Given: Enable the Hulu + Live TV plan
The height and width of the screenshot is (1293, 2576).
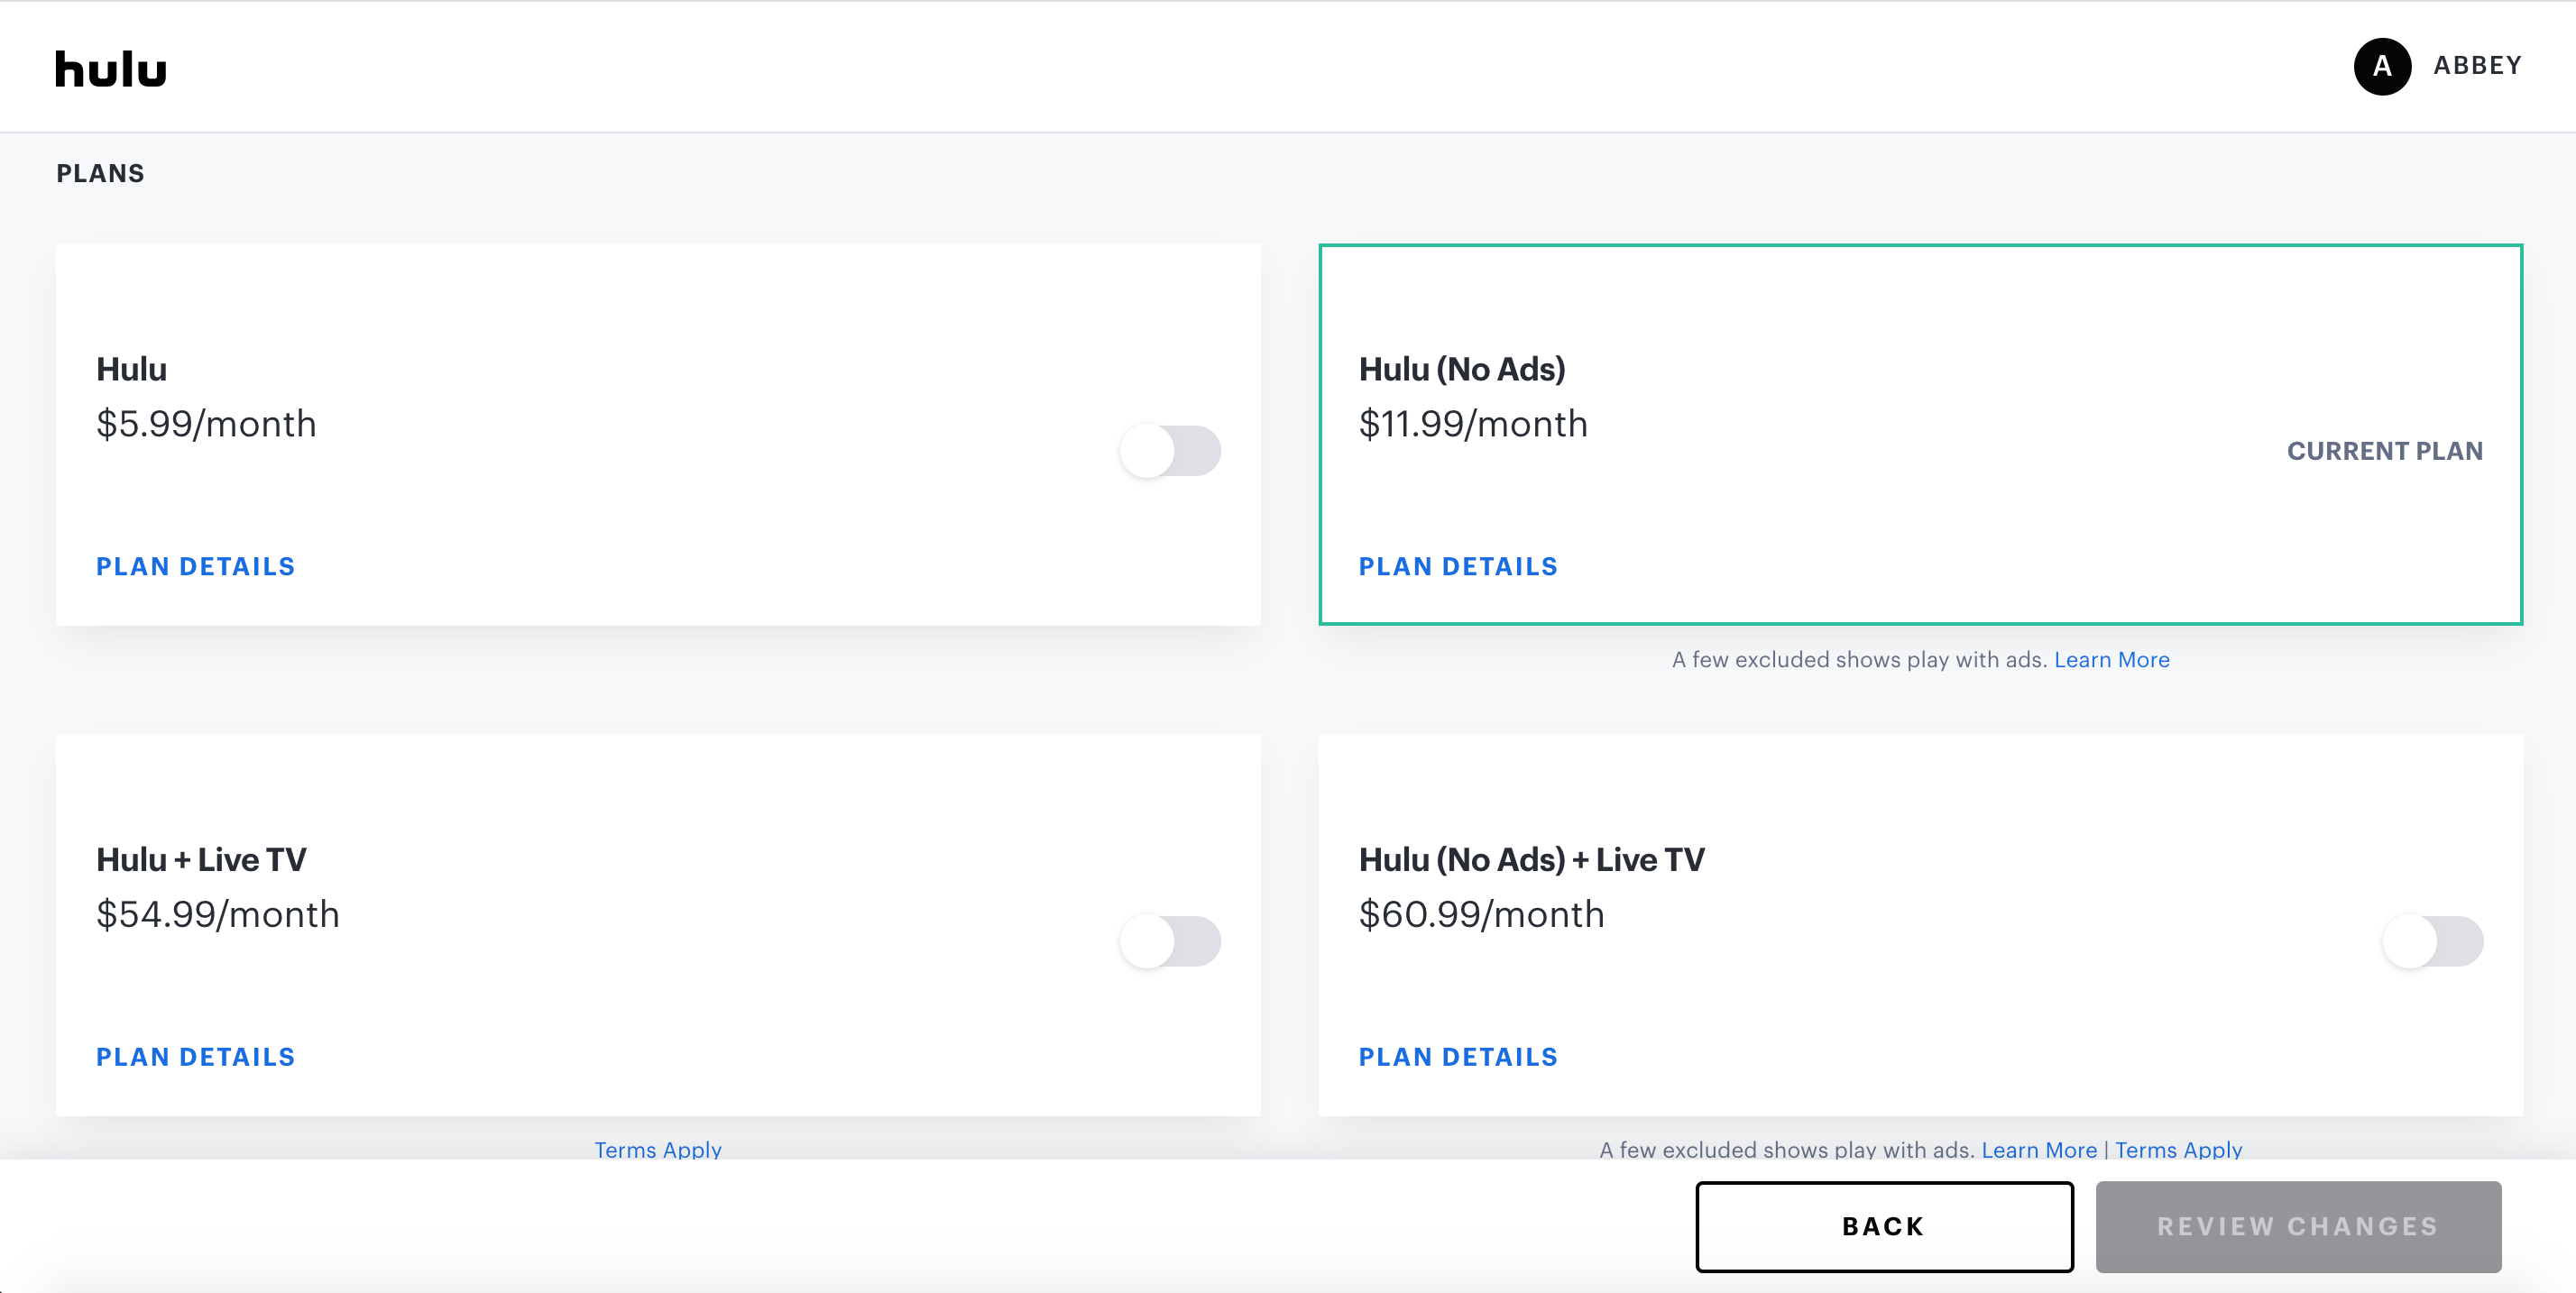Looking at the screenshot, I should [1169, 941].
